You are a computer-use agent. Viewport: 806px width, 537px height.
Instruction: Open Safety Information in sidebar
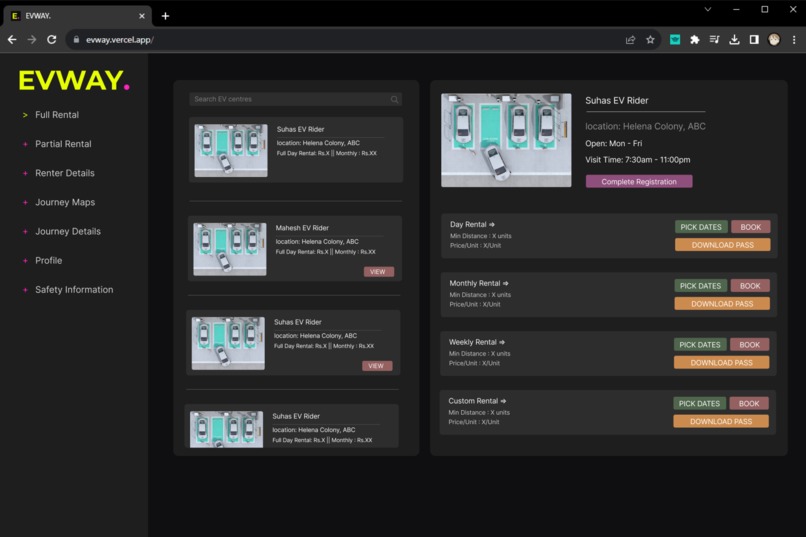click(74, 290)
